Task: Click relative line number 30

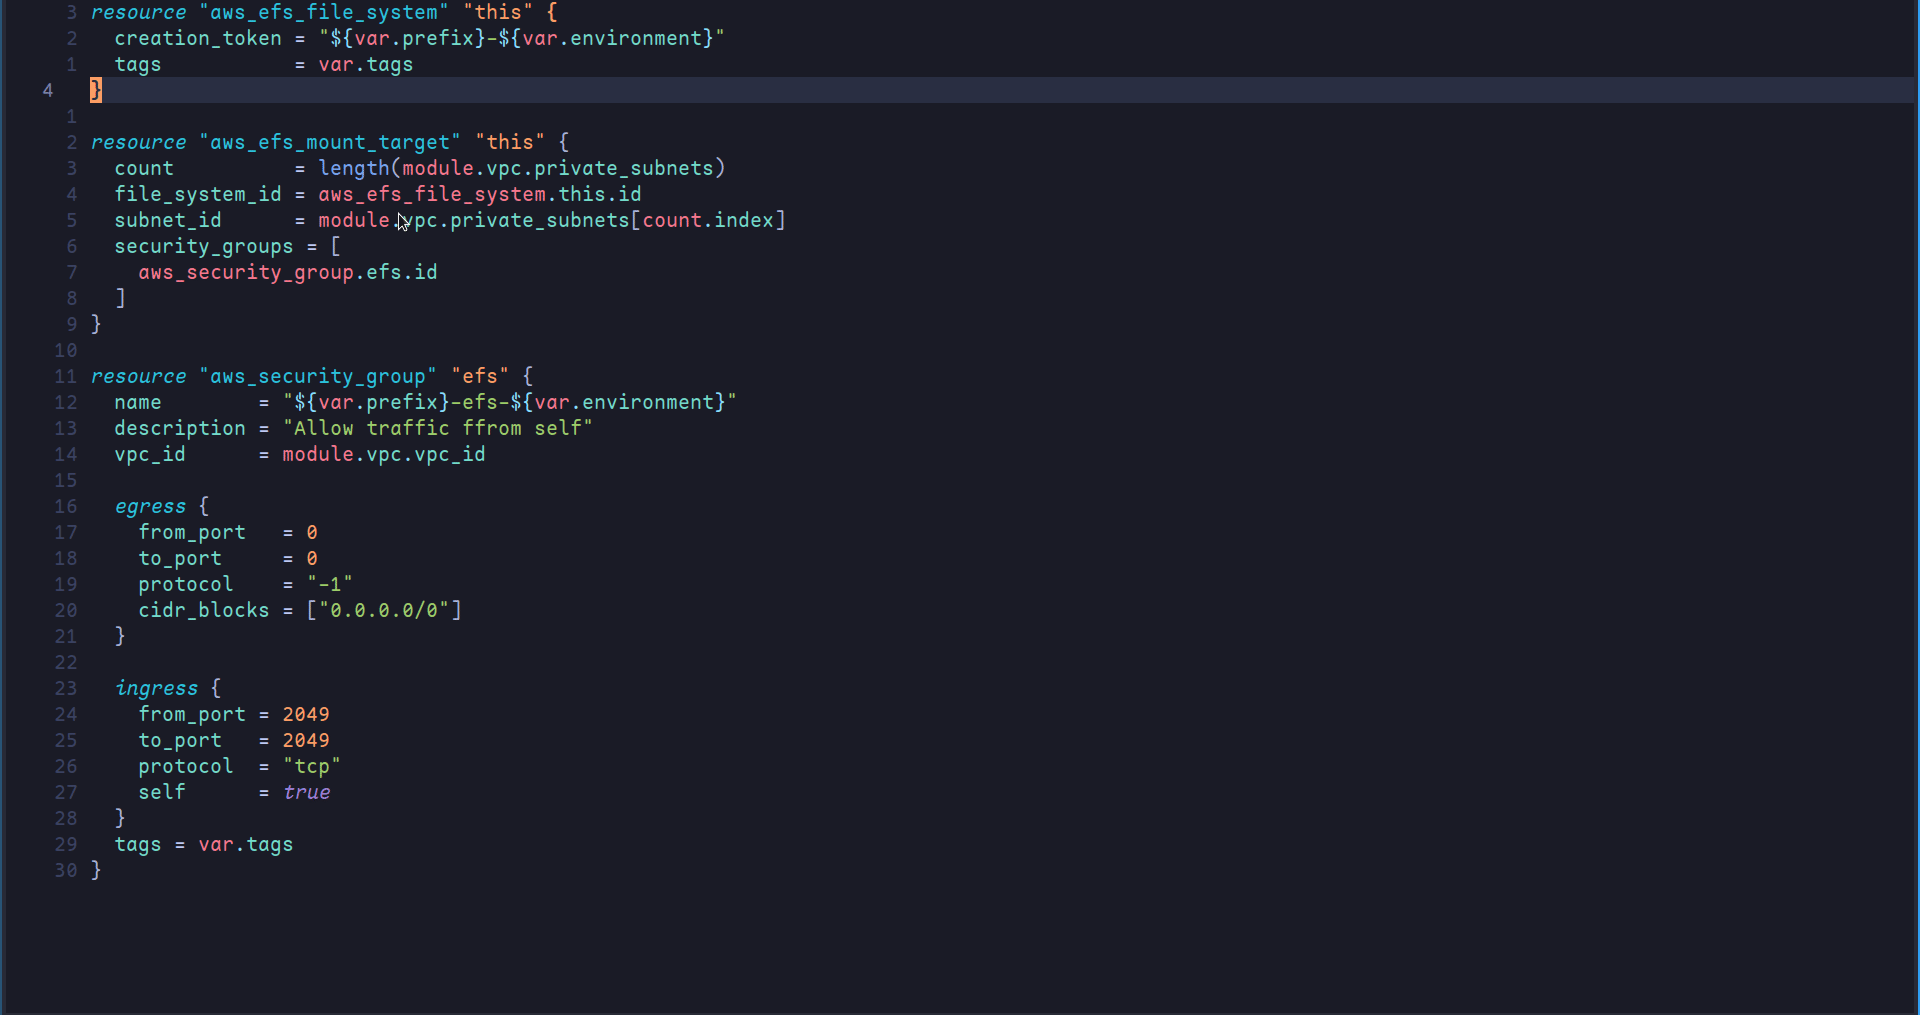Action: tap(66, 870)
